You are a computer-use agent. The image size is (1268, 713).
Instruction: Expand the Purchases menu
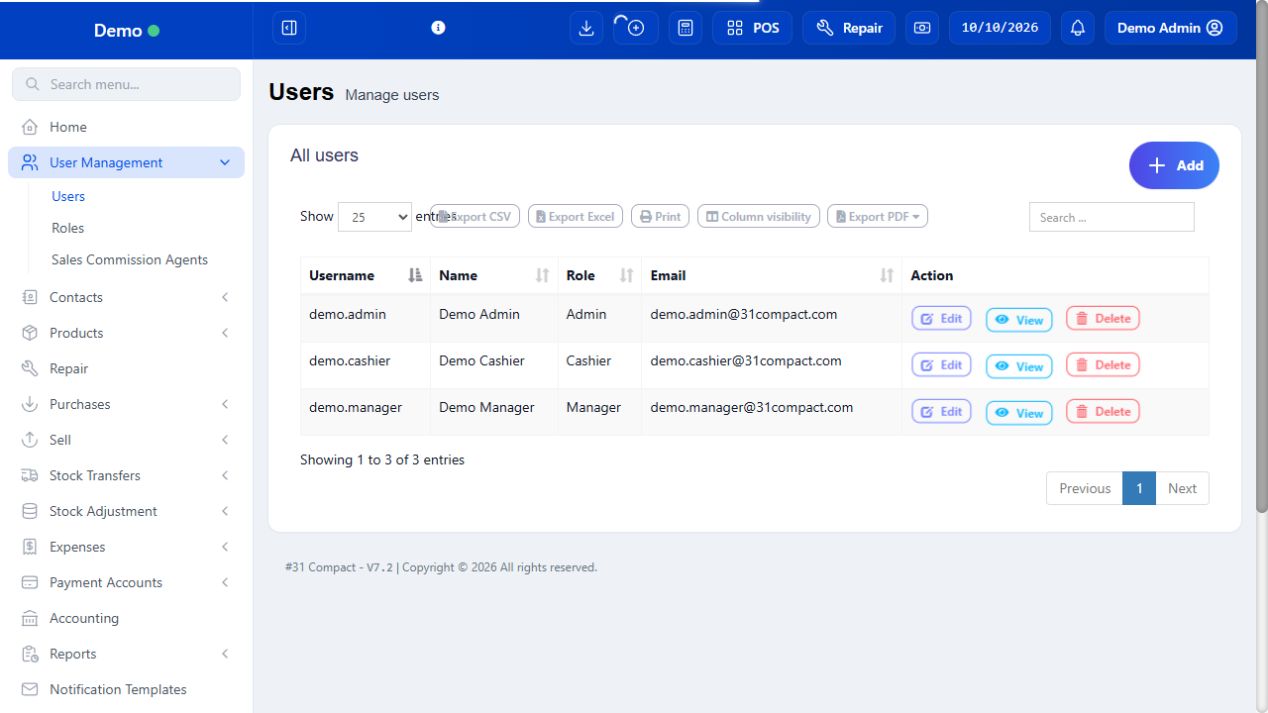[x=126, y=404]
